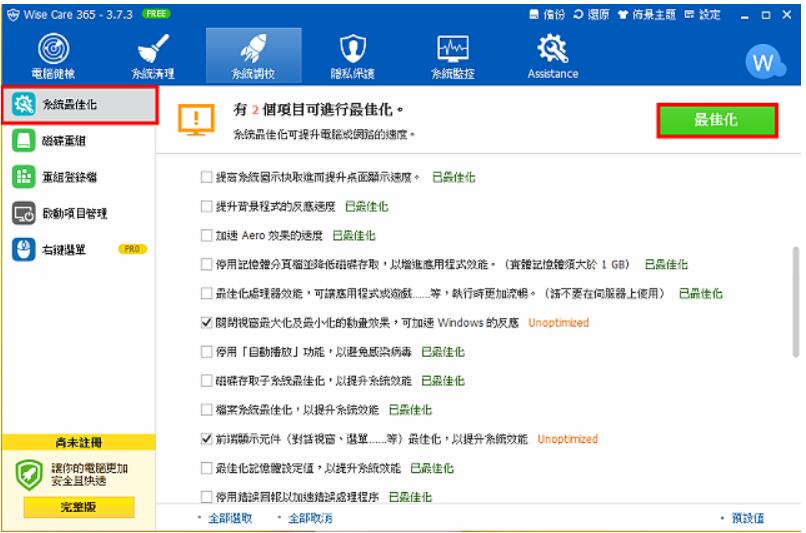Click the green optimize button

tap(717, 120)
